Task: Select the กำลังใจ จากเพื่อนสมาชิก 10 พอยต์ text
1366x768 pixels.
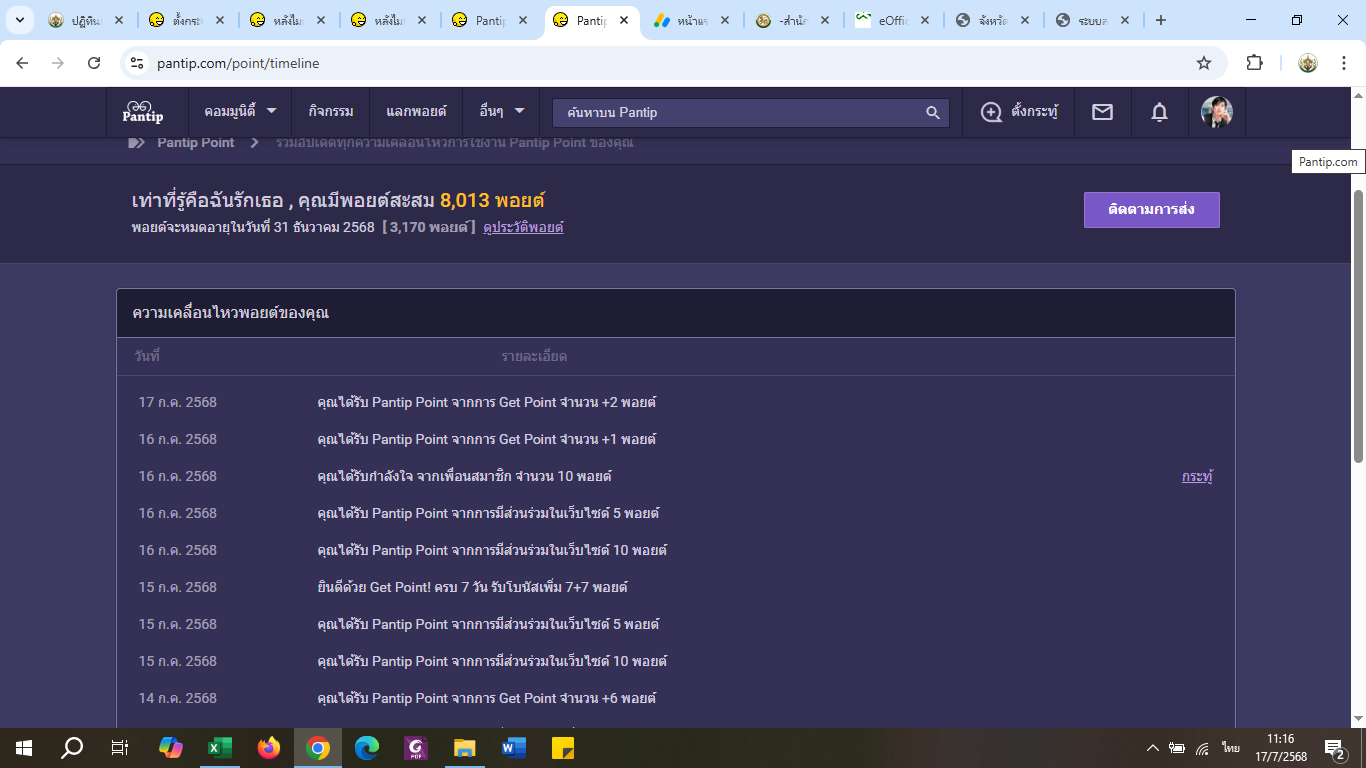Action: pyautogui.click(x=464, y=476)
